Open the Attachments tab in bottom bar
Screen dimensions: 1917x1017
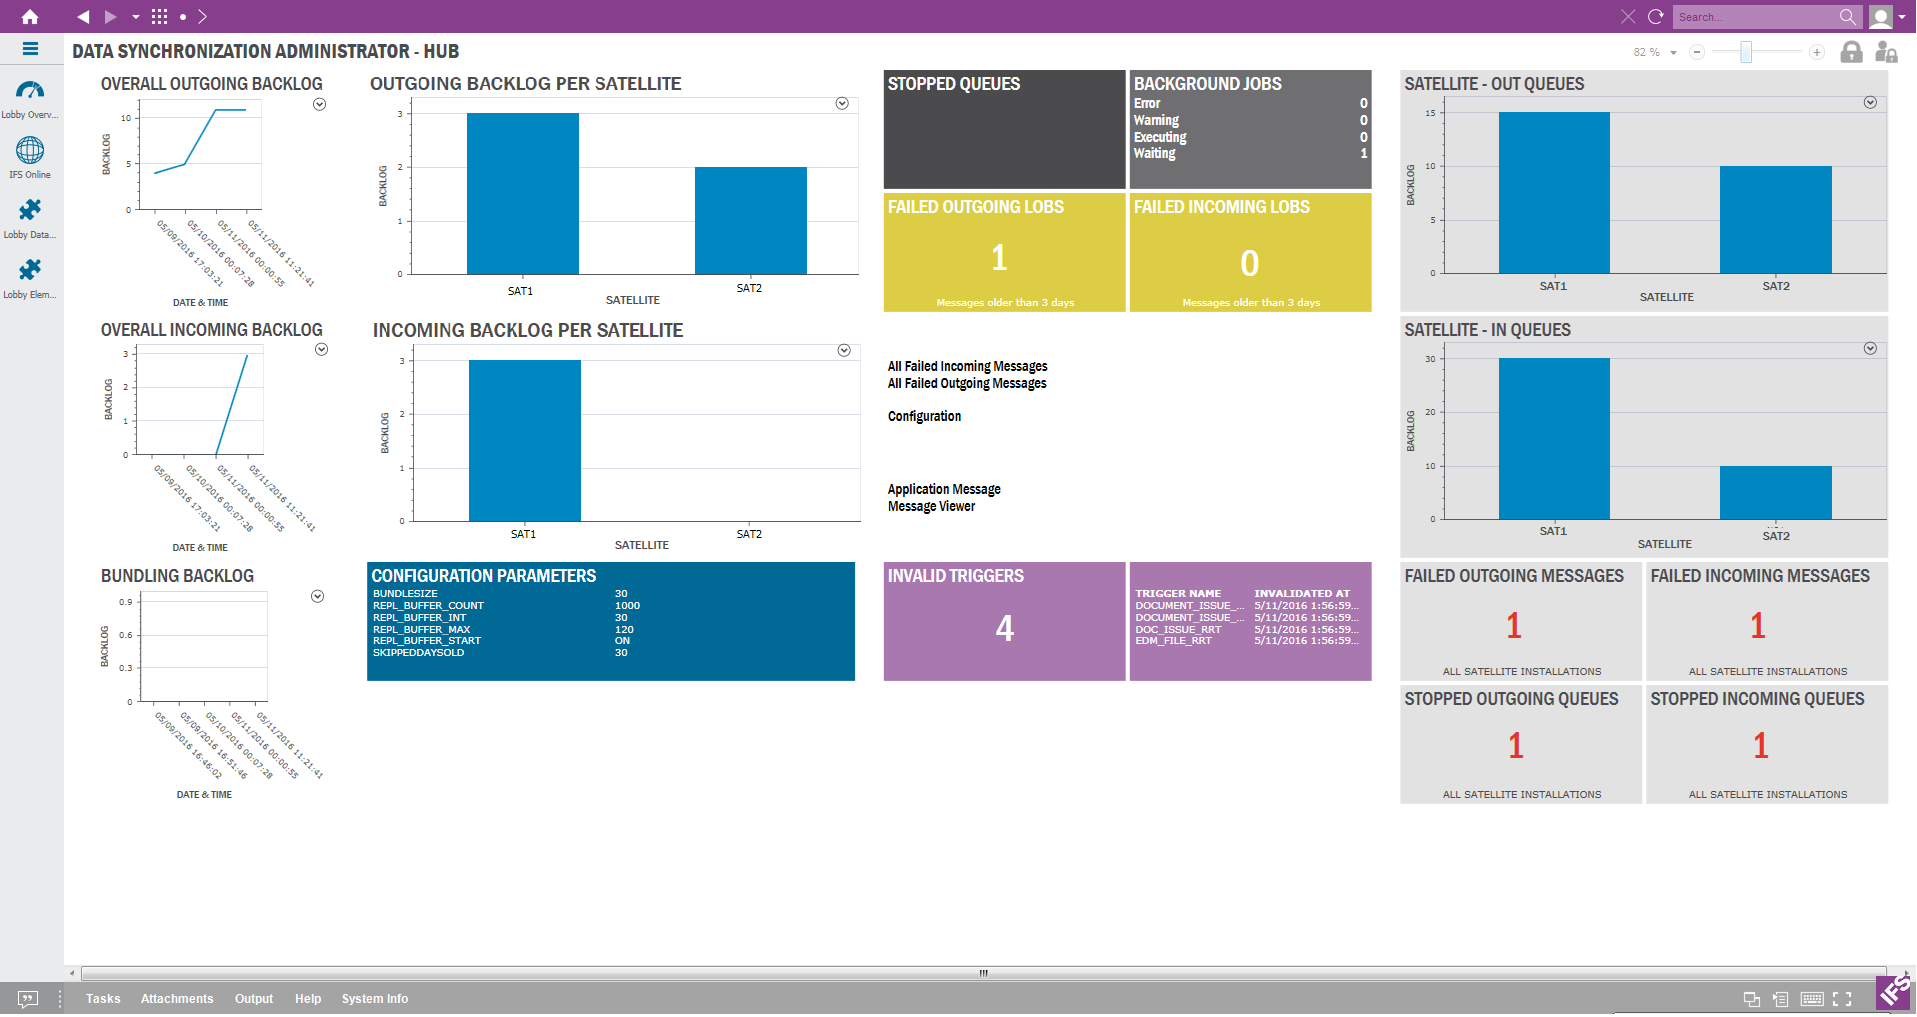(177, 999)
